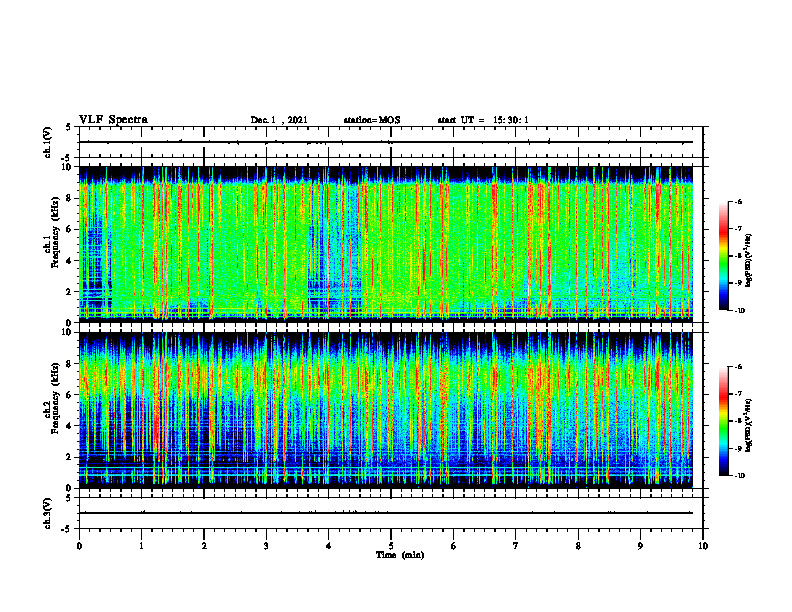Viewport: 792px width, 612px height.
Task: Click the "VLF Spectra" plot title
Action: point(113,119)
